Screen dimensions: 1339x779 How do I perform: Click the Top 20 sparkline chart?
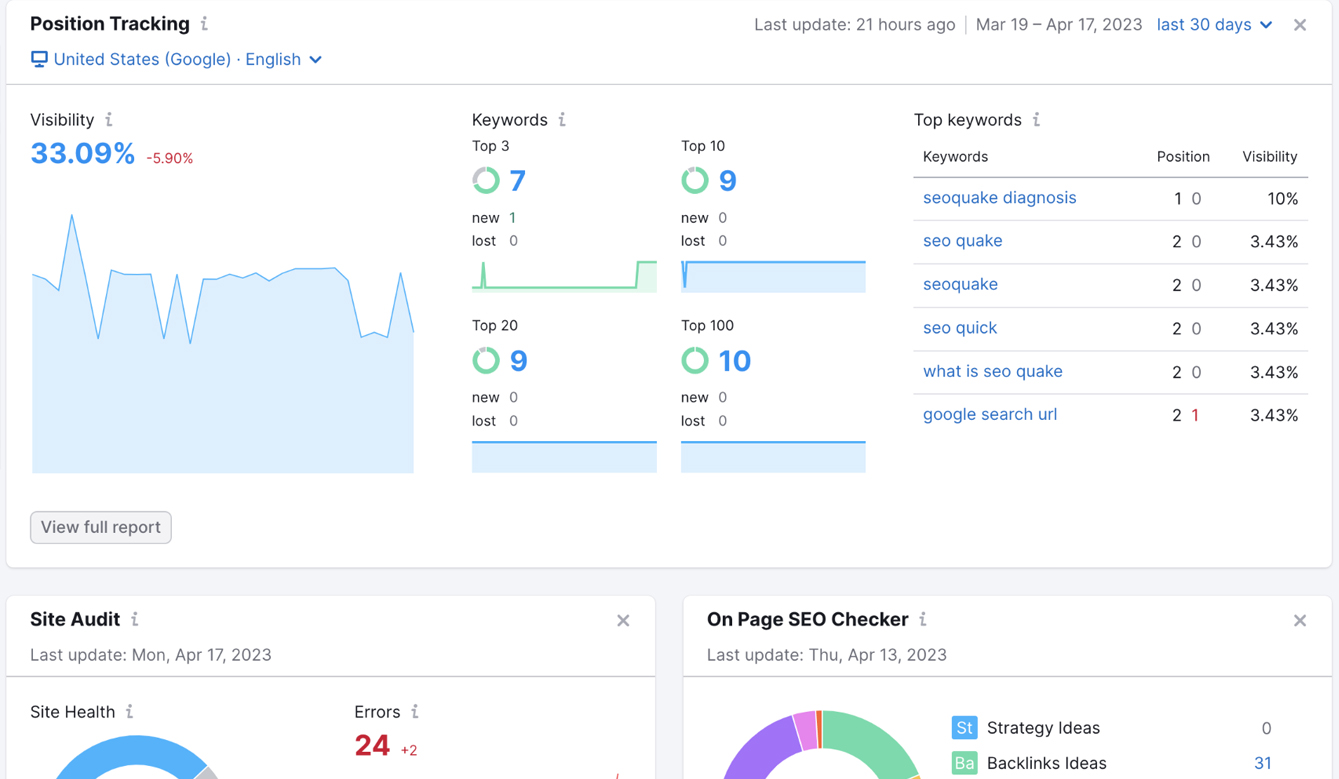[x=564, y=456]
